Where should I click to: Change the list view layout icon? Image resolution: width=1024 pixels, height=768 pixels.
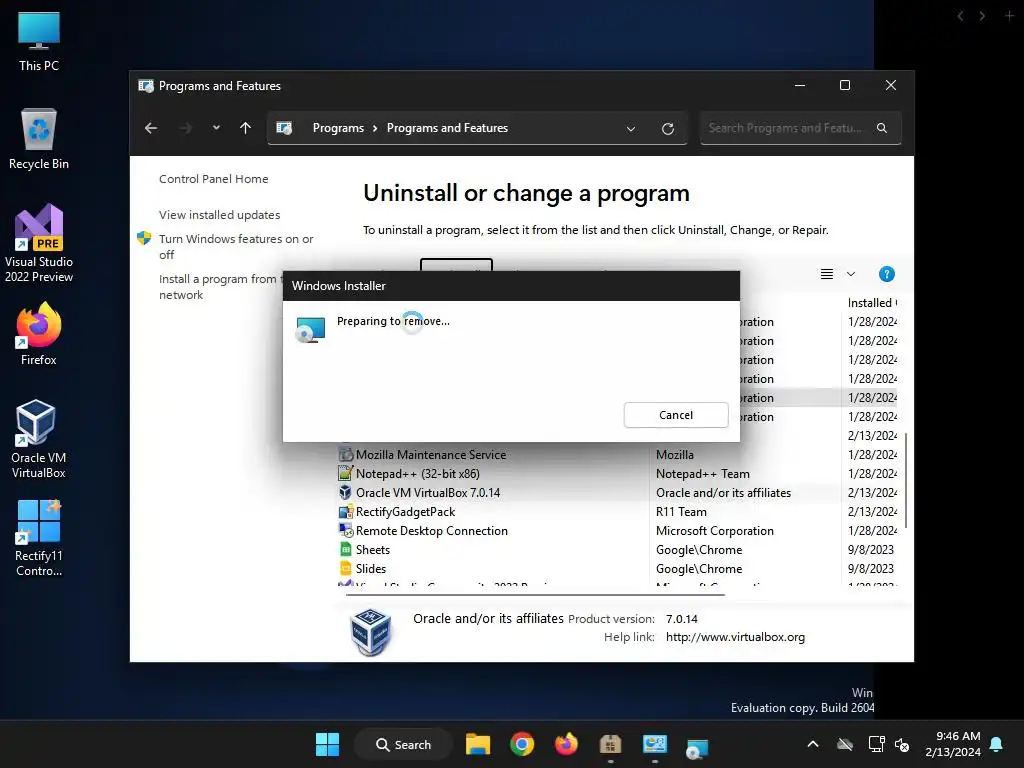point(827,274)
